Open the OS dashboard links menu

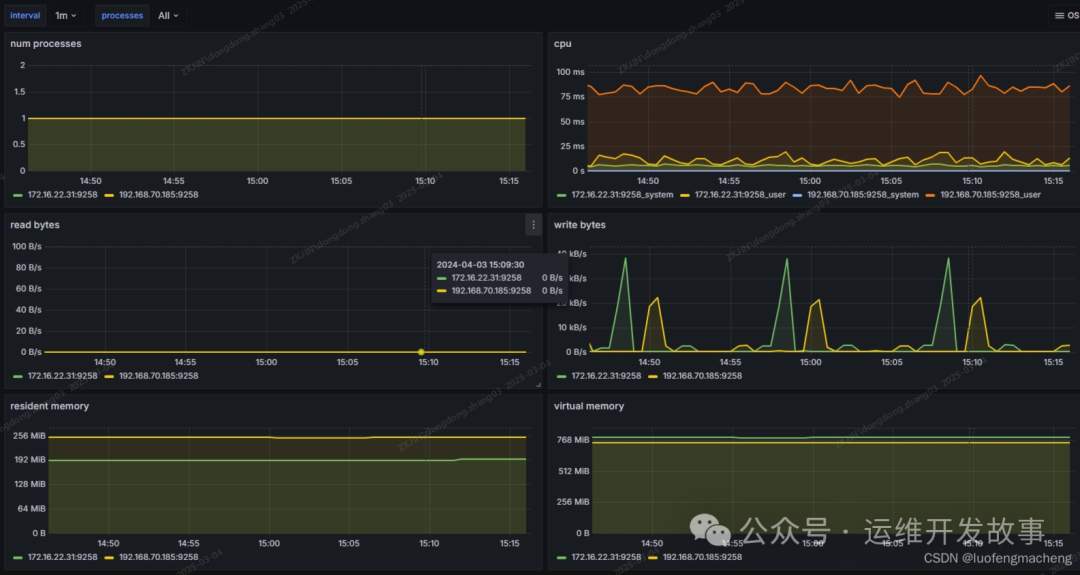tap(1066, 15)
